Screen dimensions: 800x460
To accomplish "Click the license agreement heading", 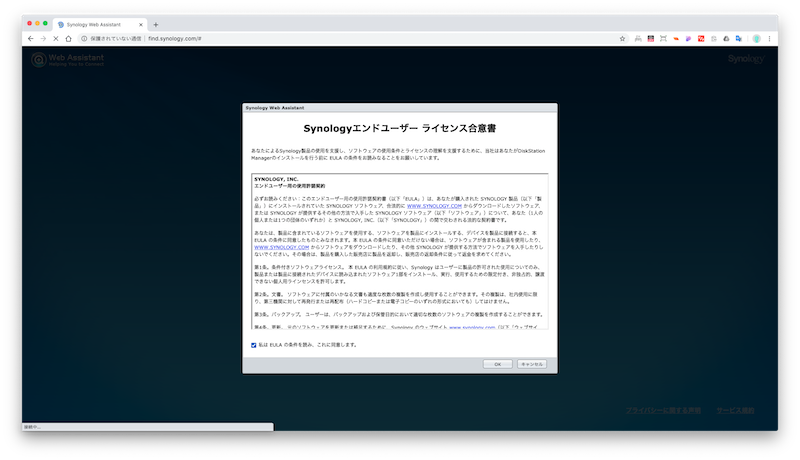I will click(400, 129).
